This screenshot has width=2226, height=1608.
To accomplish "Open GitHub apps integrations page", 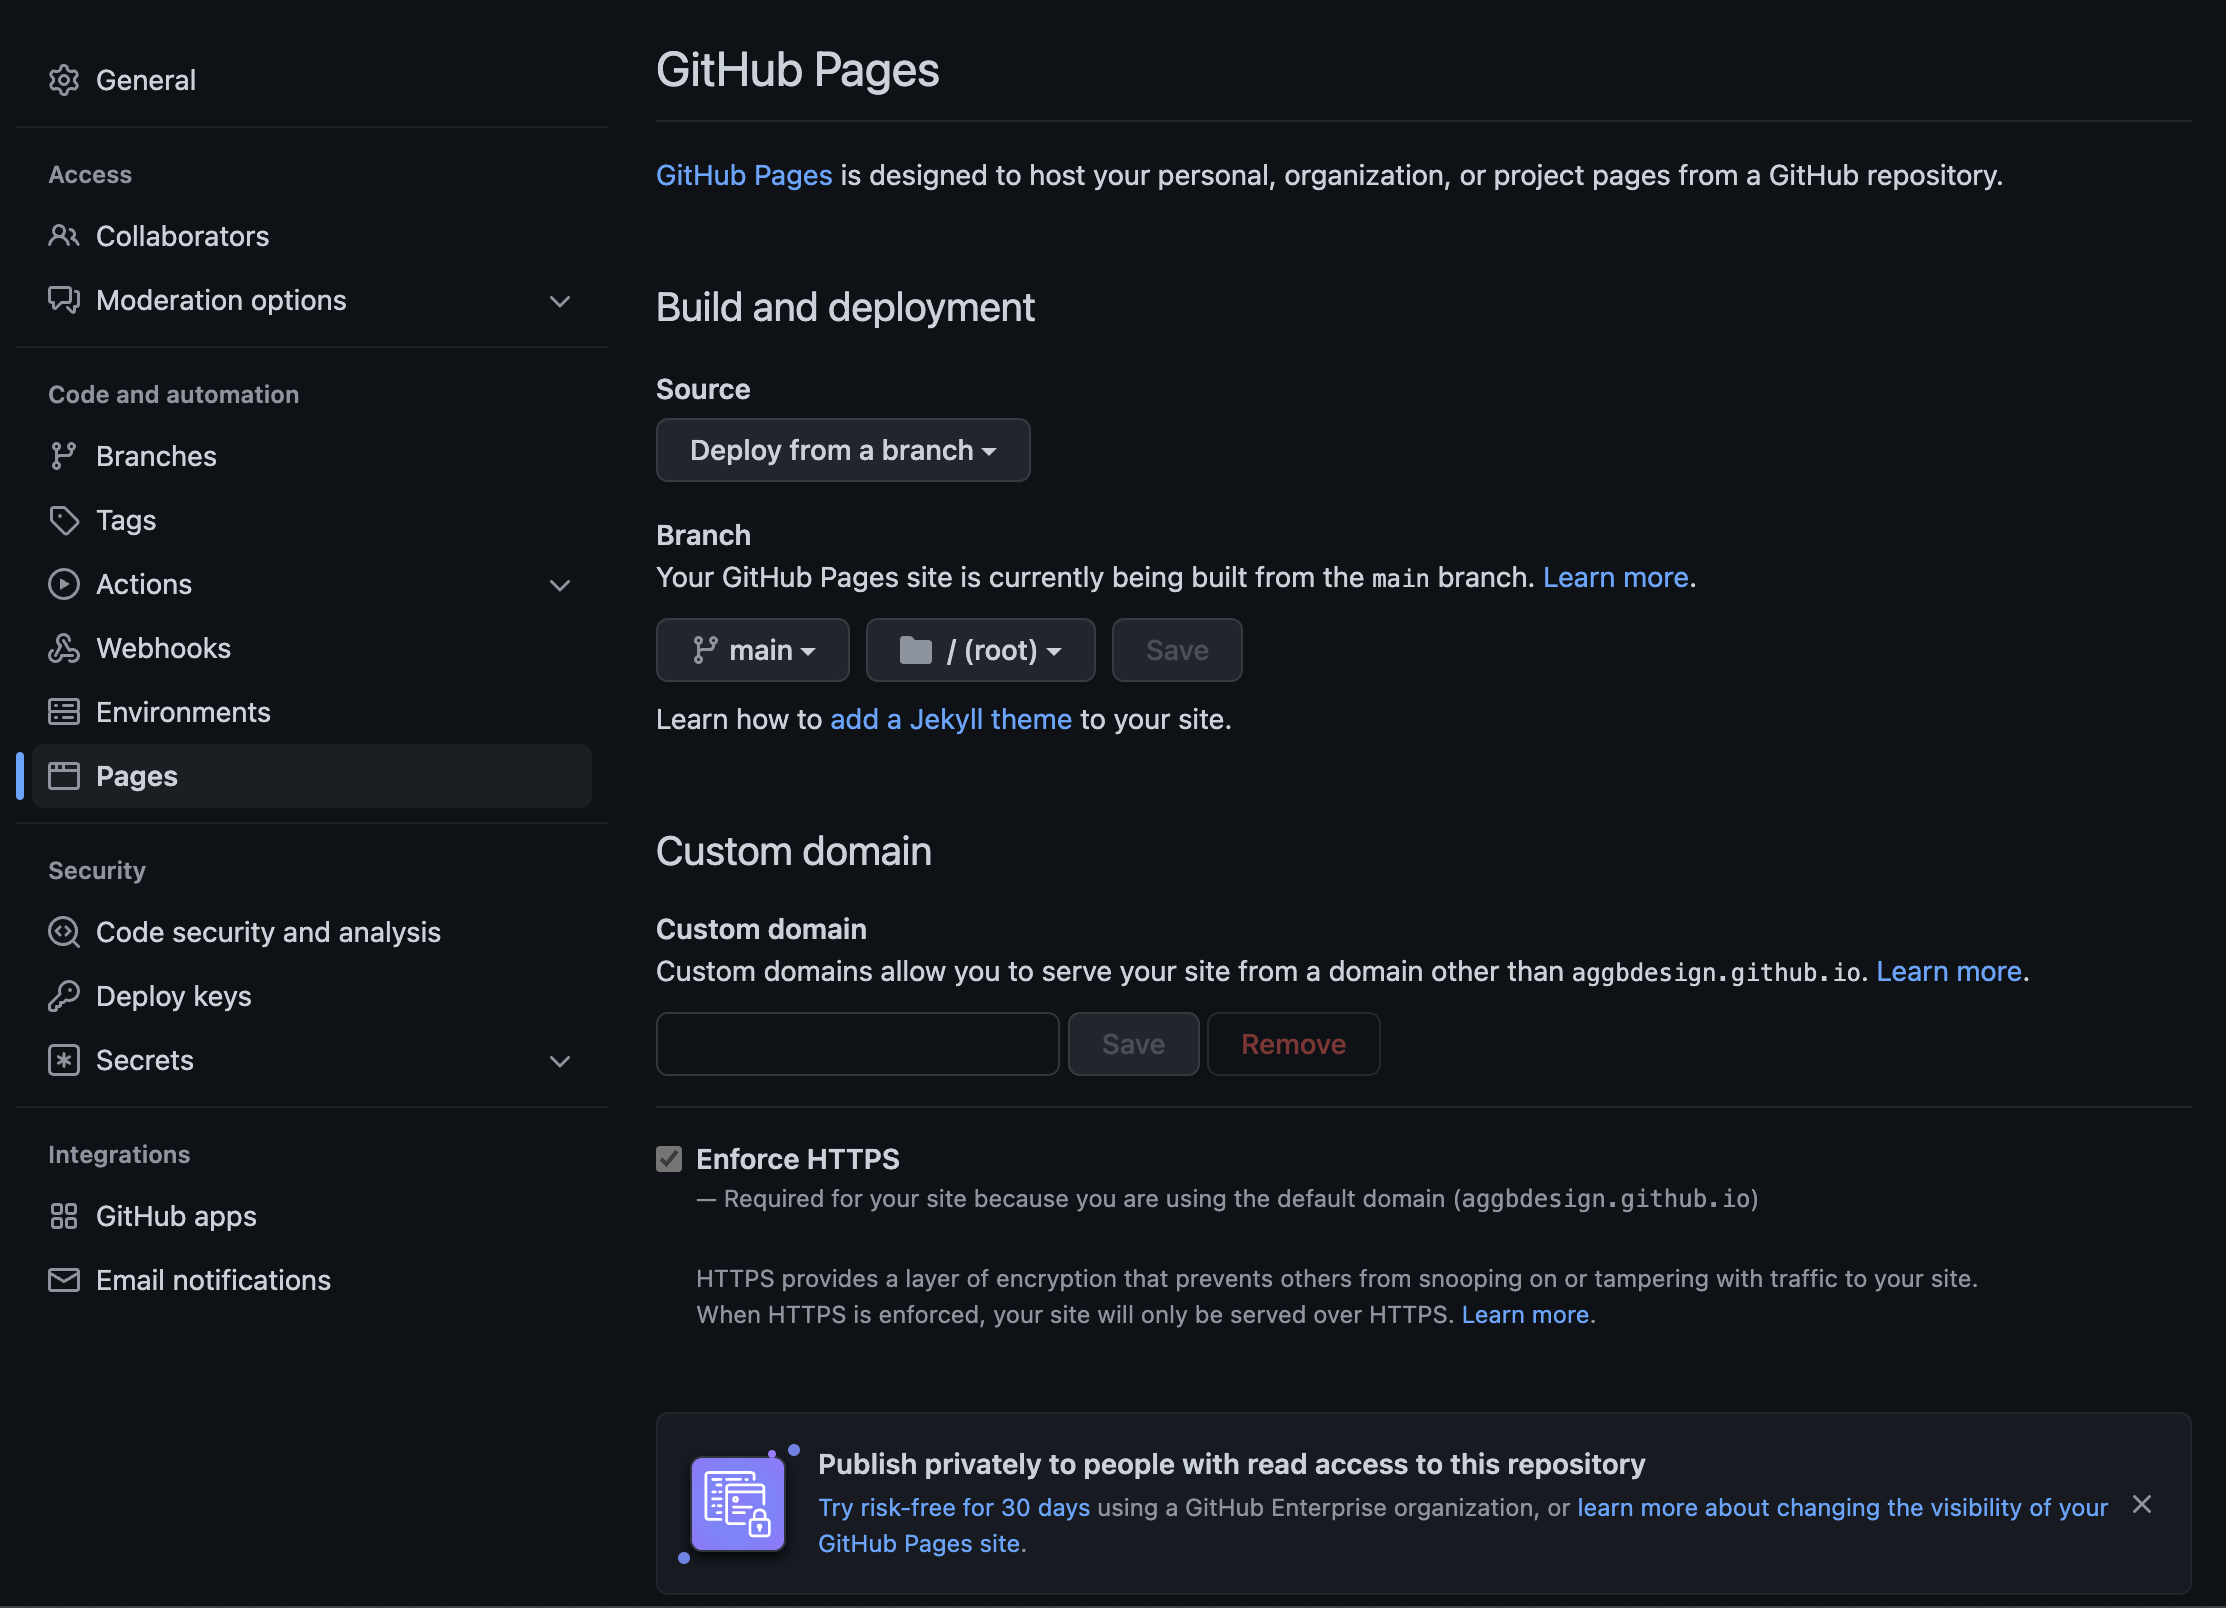I will [312, 1216].
